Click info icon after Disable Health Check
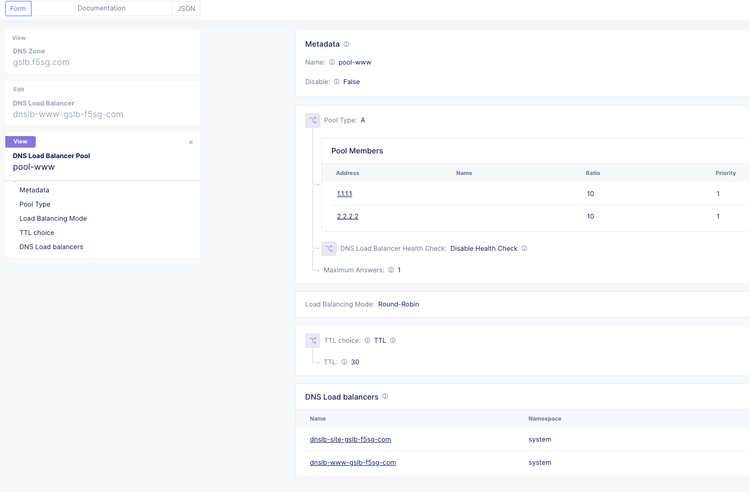This screenshot has width=750, height=492. tap(524, 248)
